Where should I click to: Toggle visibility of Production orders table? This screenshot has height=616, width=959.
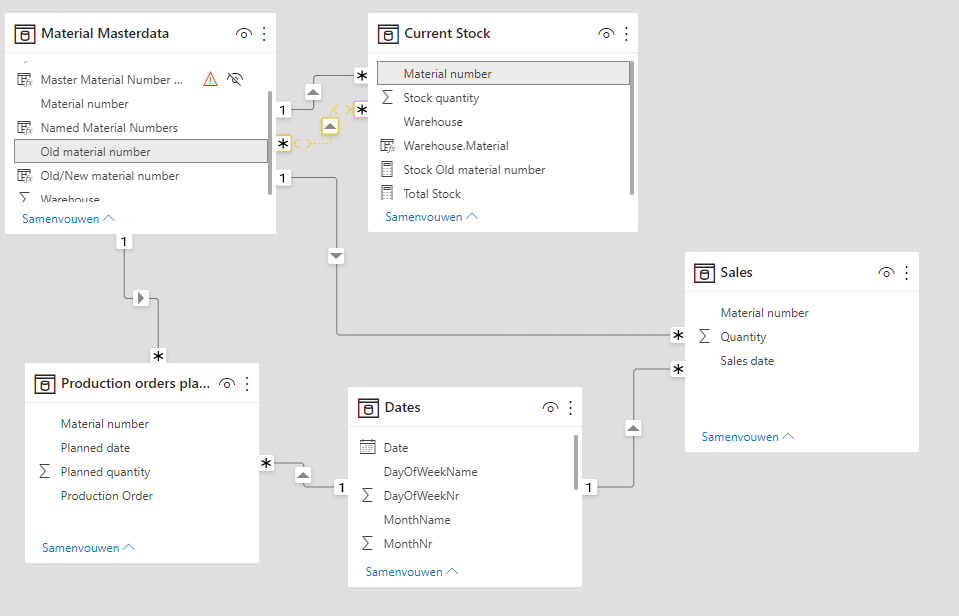pos(227,384)
